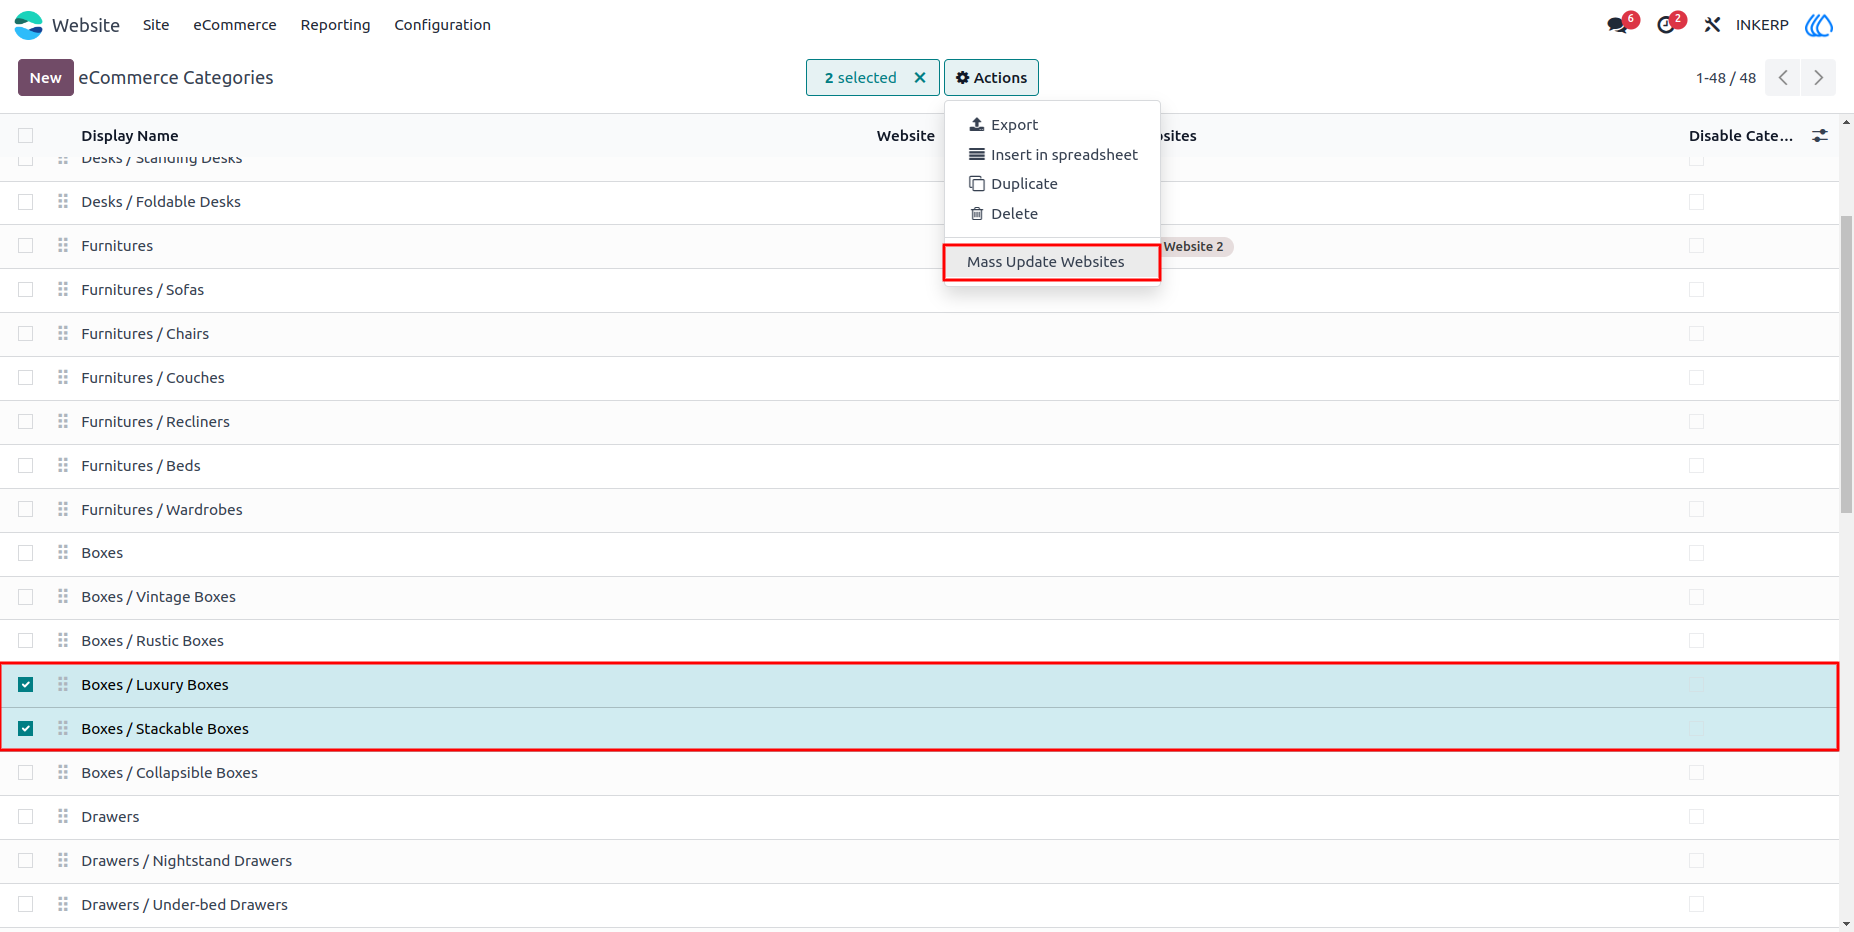Choose Export from Actions menu
Screen dimensions: 1854x932
pyautogui.click(x=1052, y=125)
